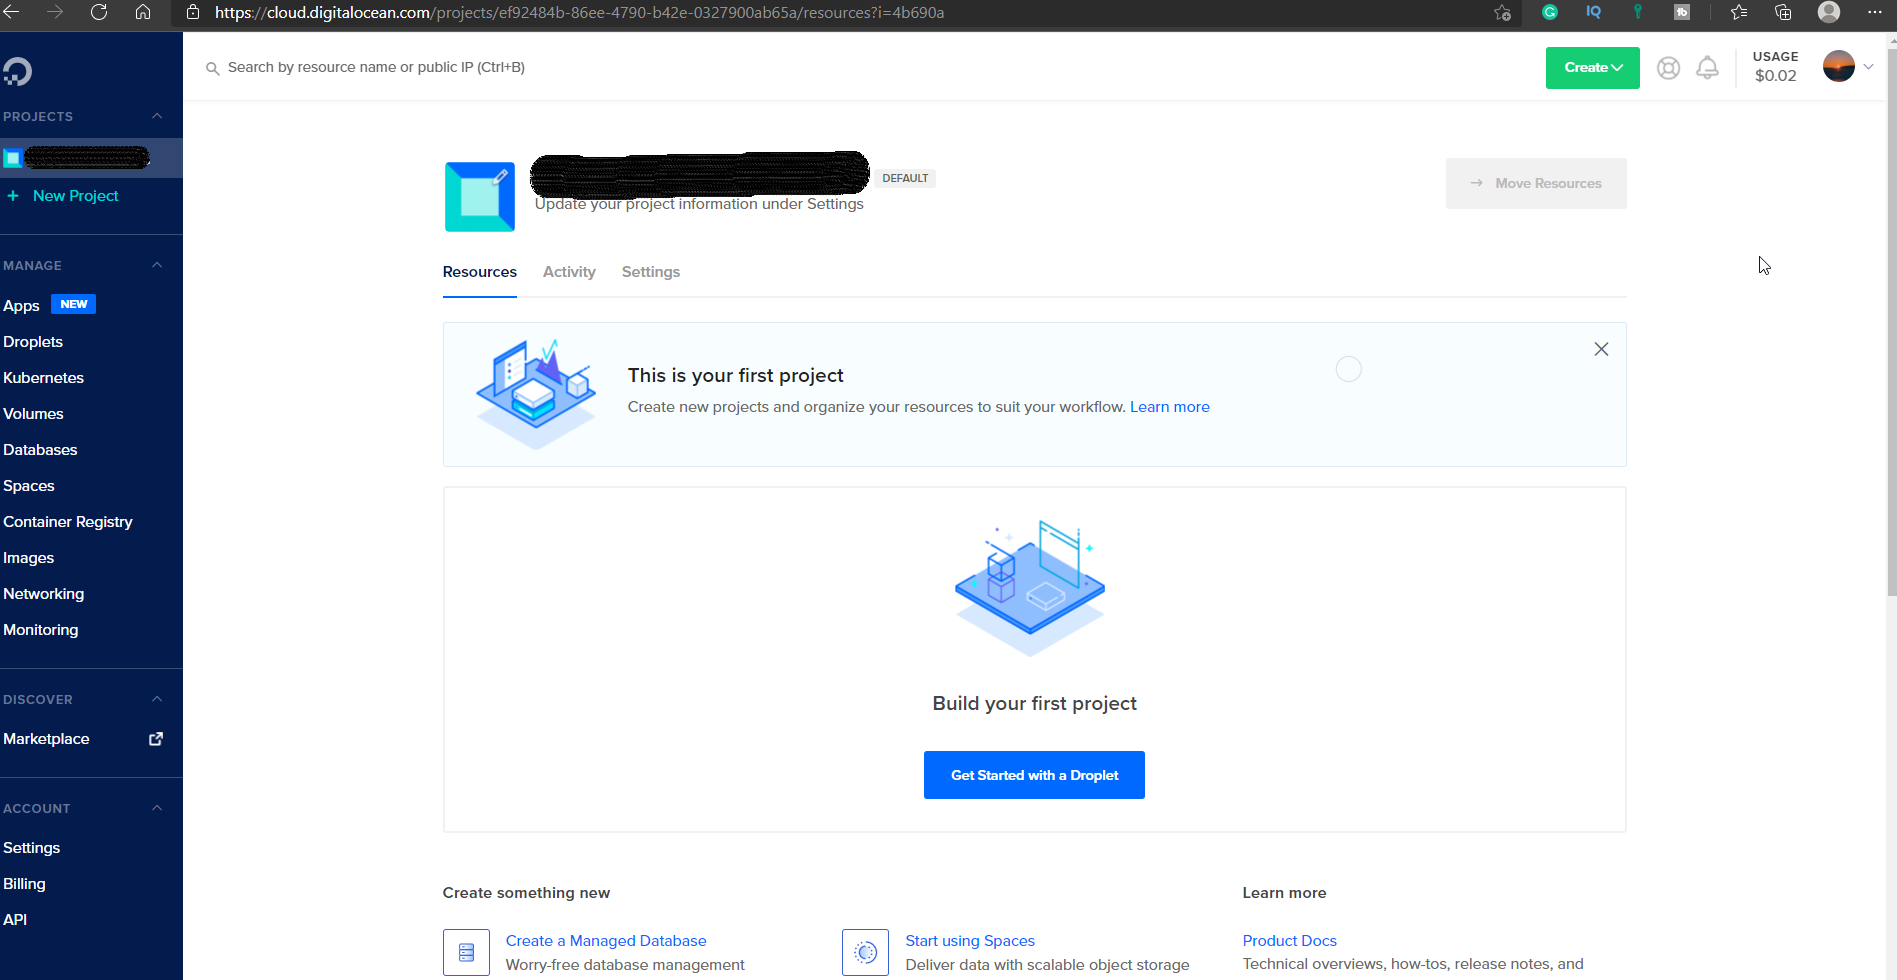Viewport: 1897px width, 980px height.
Task: Open Apps in the sidebar
Action: [21, 306]
